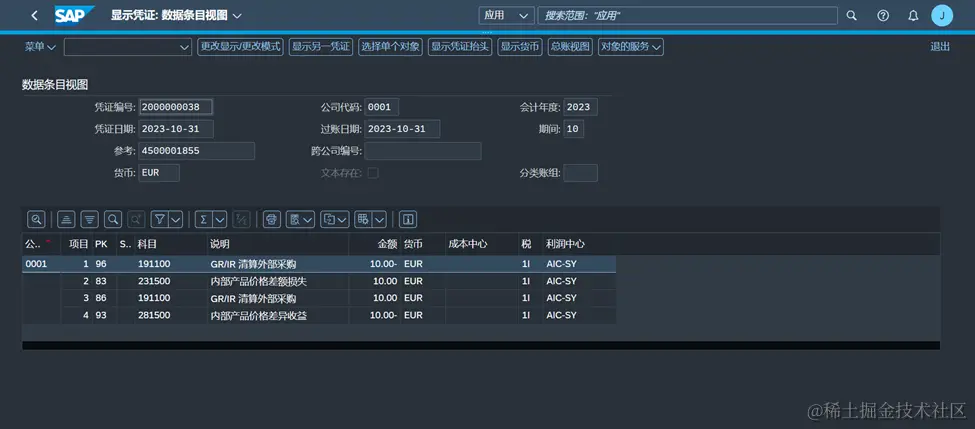Sort table in ascending order
The height and width of the screenshot is (429, 975).
(67, 219)
